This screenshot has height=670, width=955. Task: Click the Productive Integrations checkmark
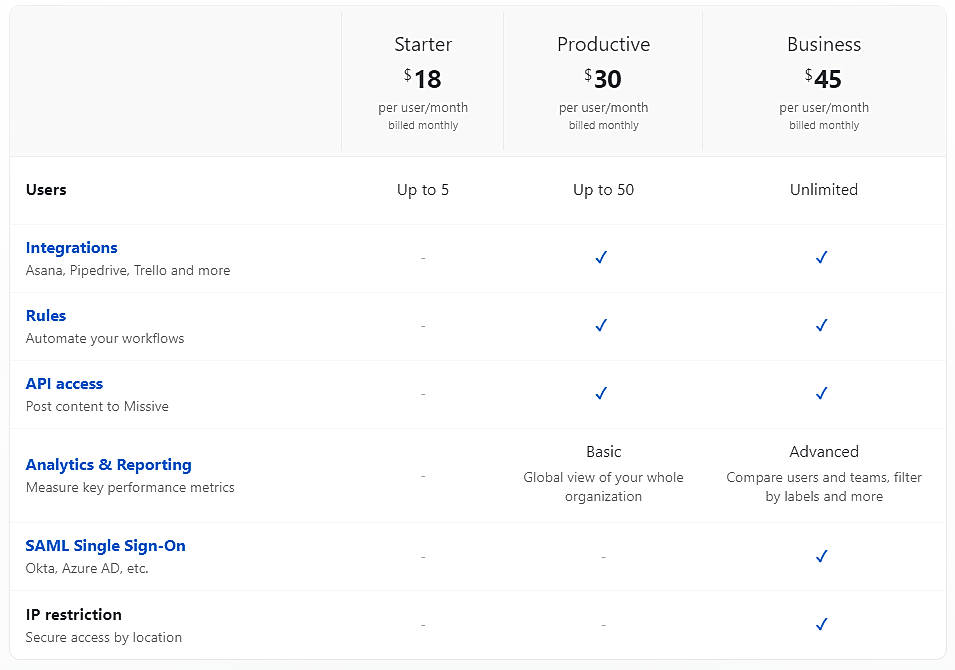click(601, 257)
